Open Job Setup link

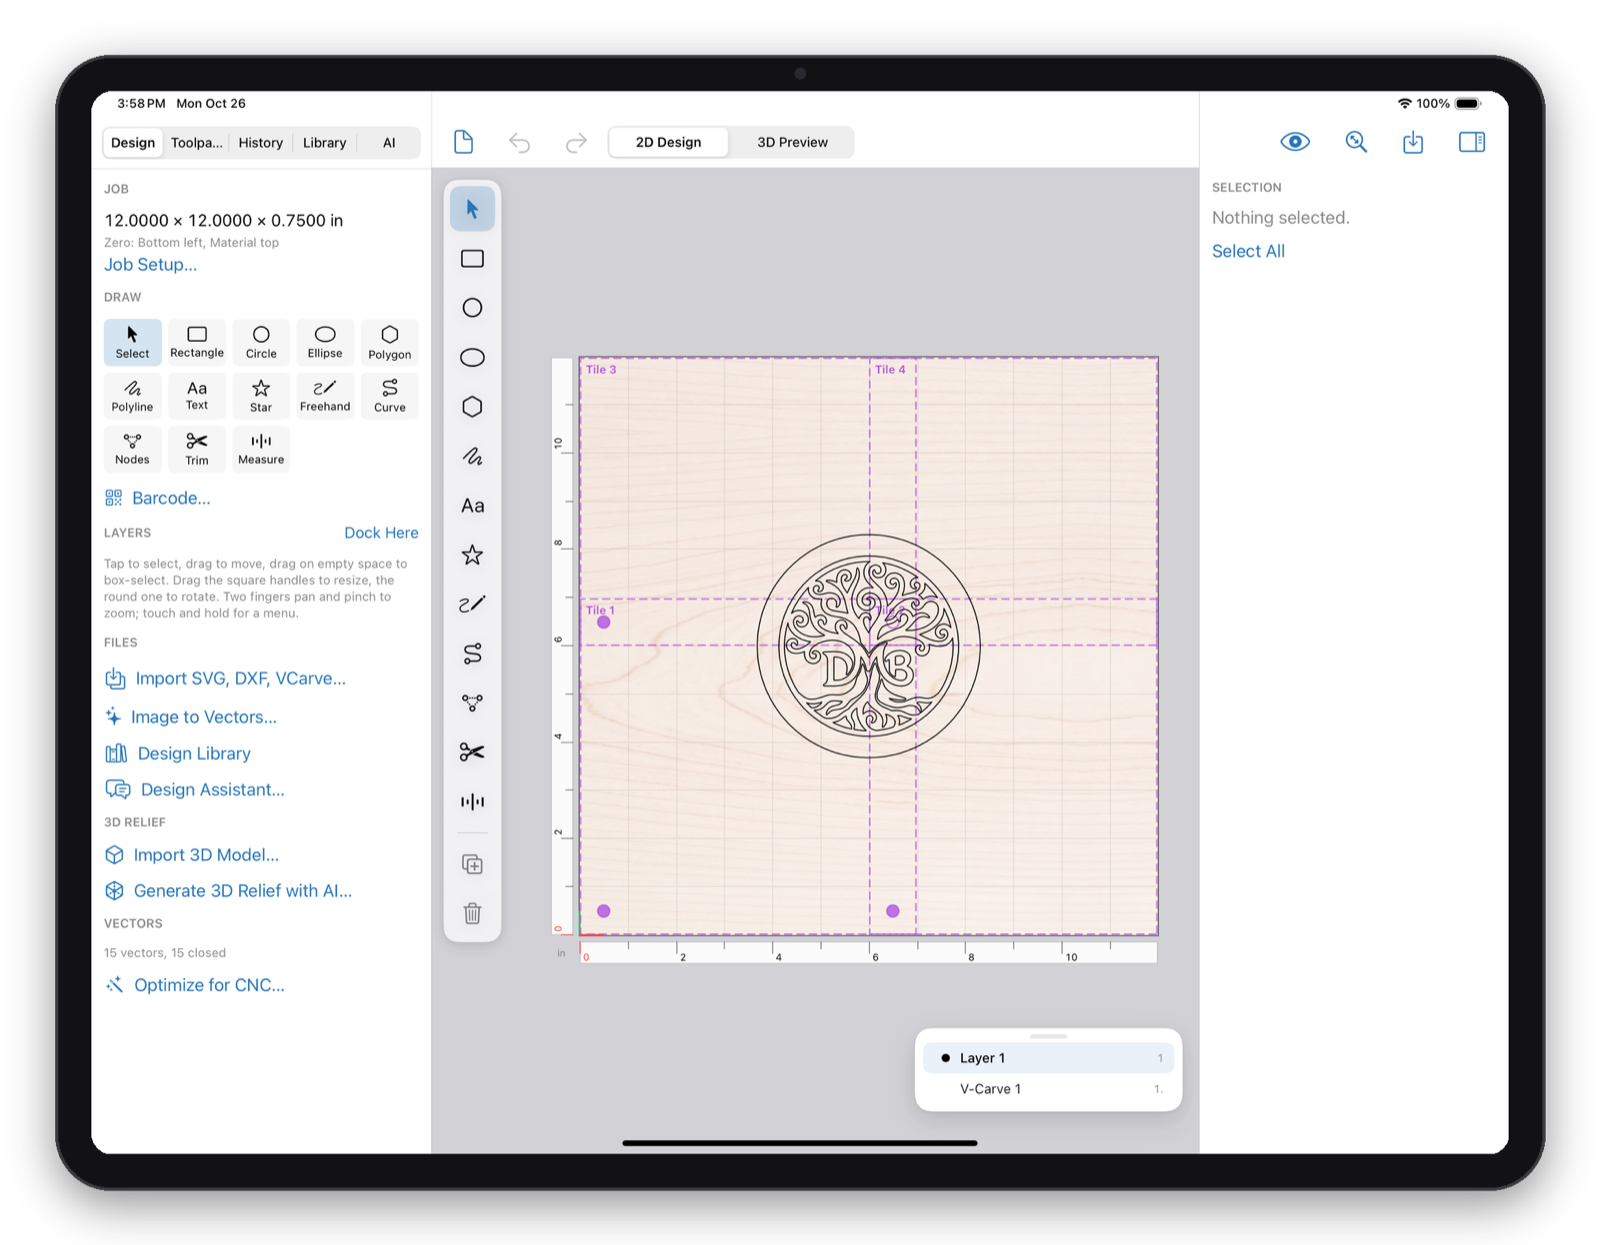[151, 265]
